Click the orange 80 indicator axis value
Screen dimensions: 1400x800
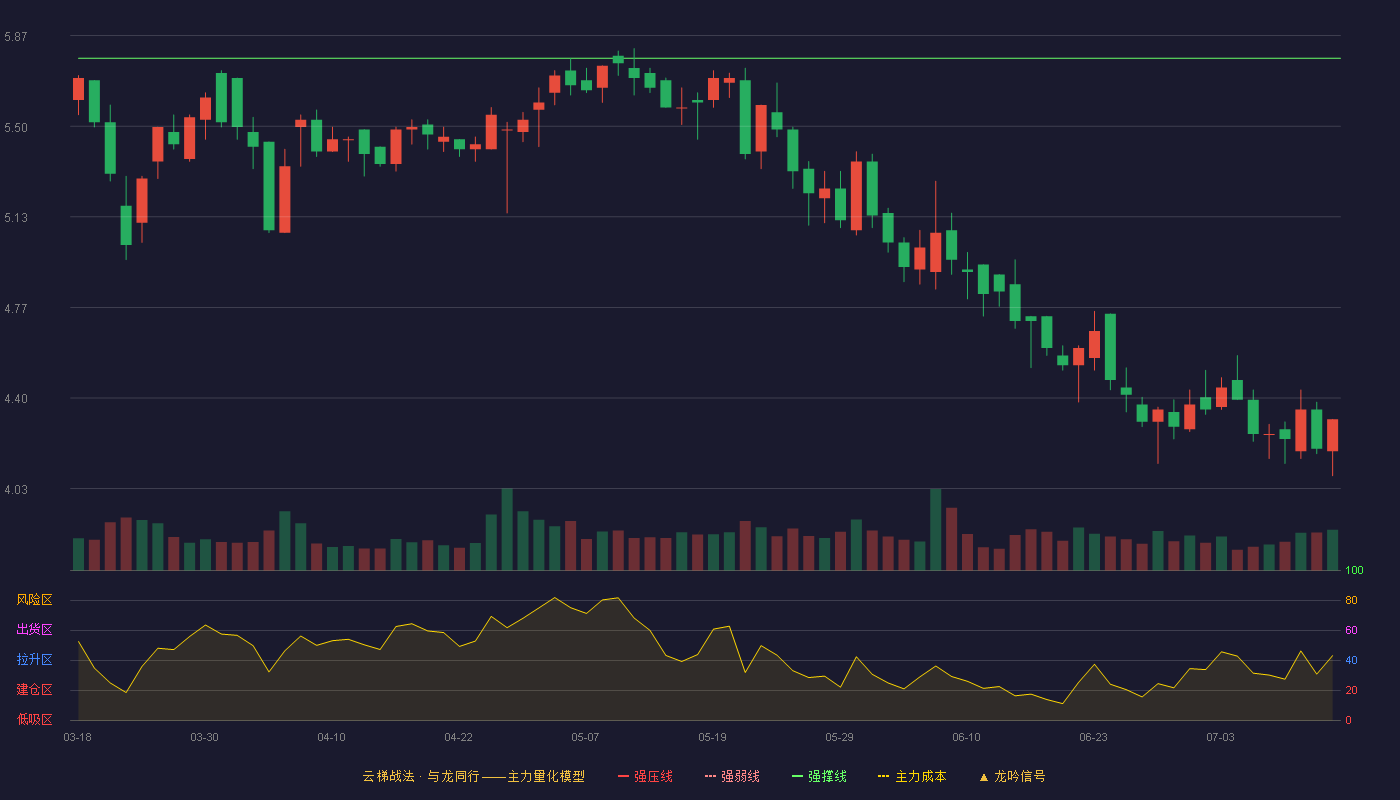point(1351,600)
